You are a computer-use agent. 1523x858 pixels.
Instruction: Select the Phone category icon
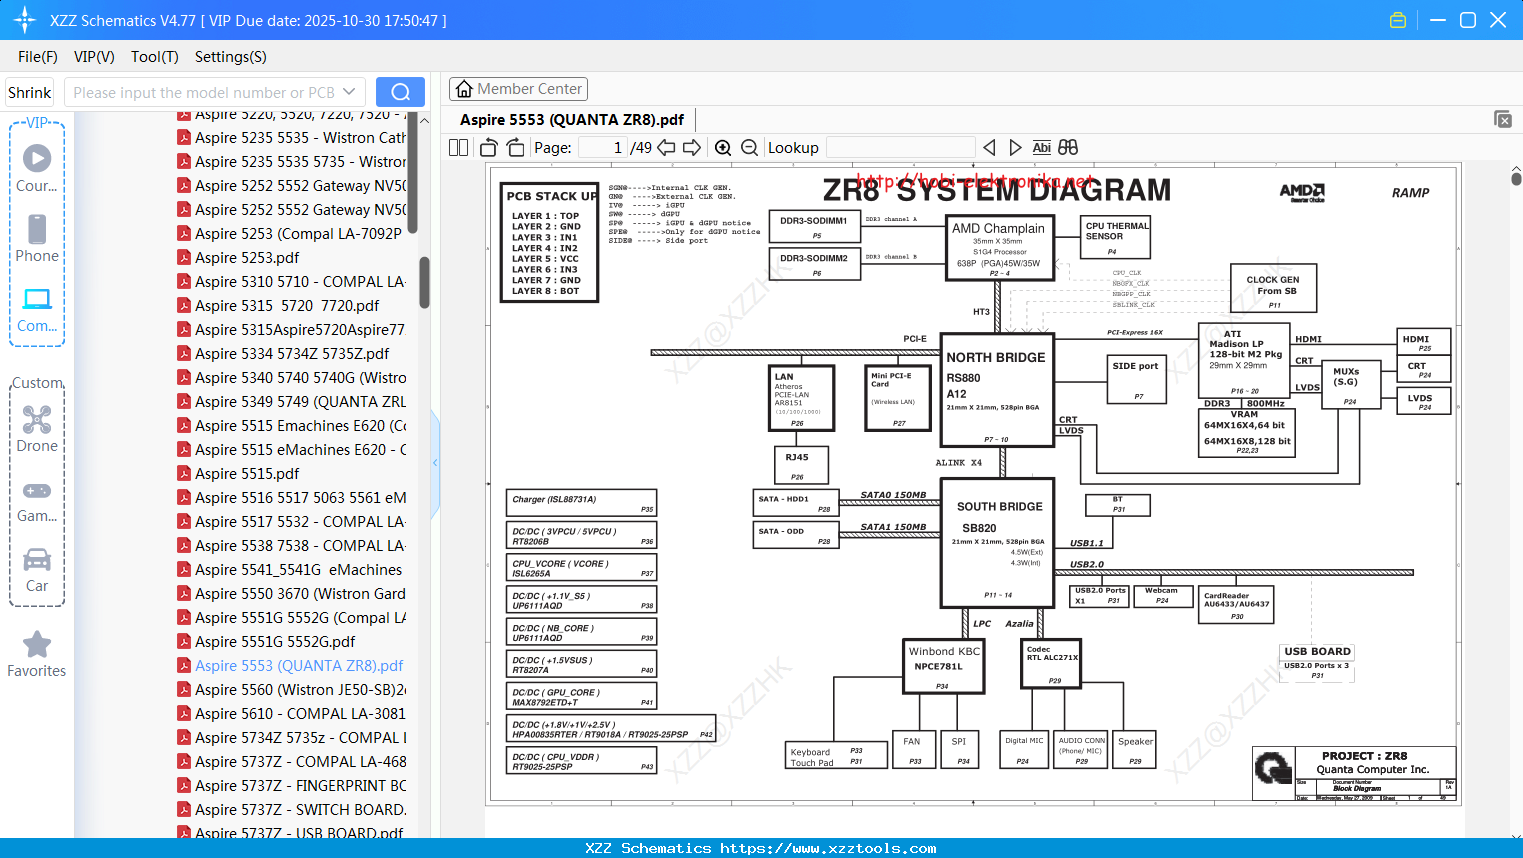pyautogui.click(x=37, y=239)
